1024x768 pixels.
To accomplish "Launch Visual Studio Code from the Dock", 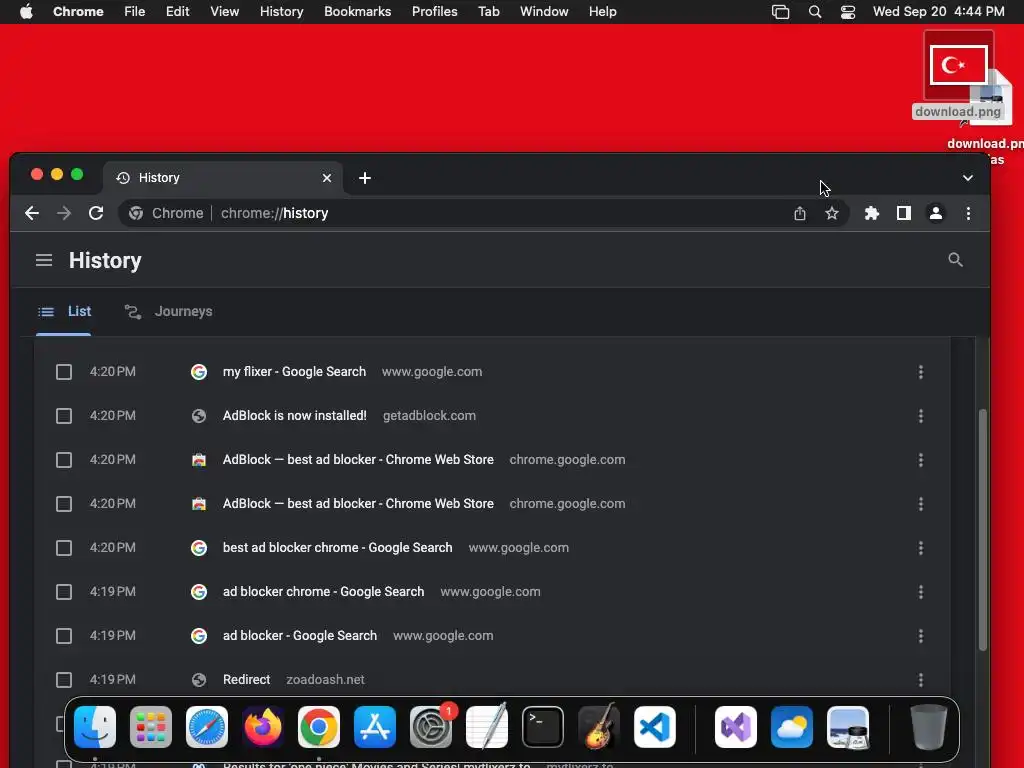I will coord(654,727).
